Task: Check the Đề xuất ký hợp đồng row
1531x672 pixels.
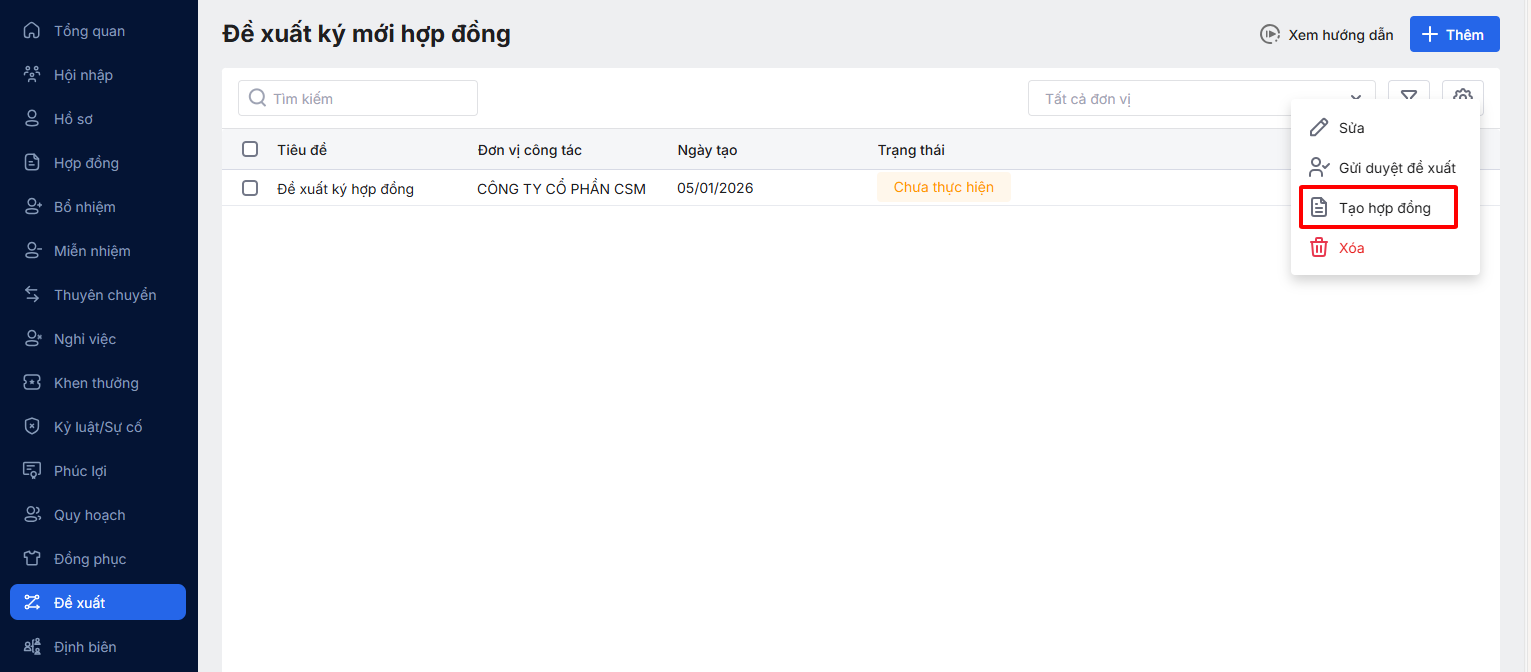Action: click(250, 188)
